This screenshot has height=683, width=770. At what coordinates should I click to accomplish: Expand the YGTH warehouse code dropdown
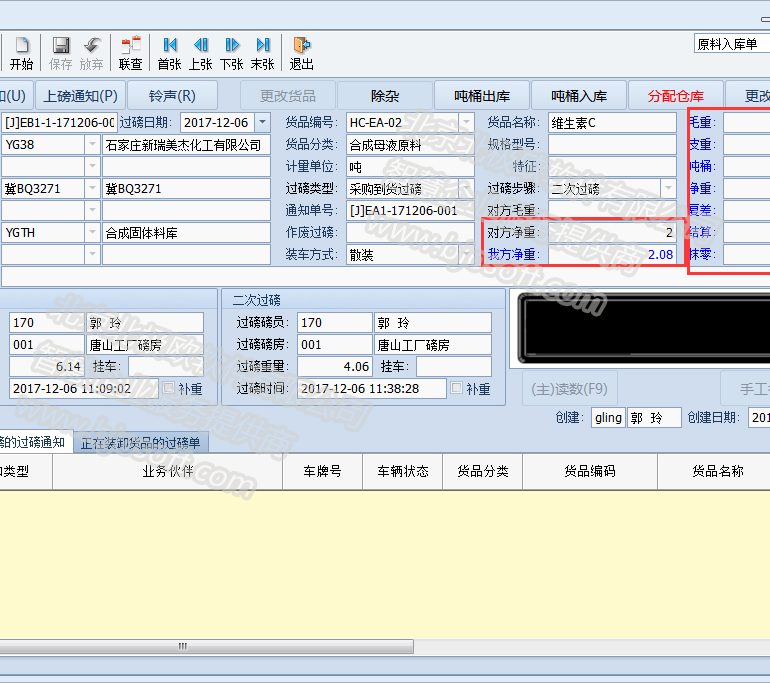pos(92,232)
